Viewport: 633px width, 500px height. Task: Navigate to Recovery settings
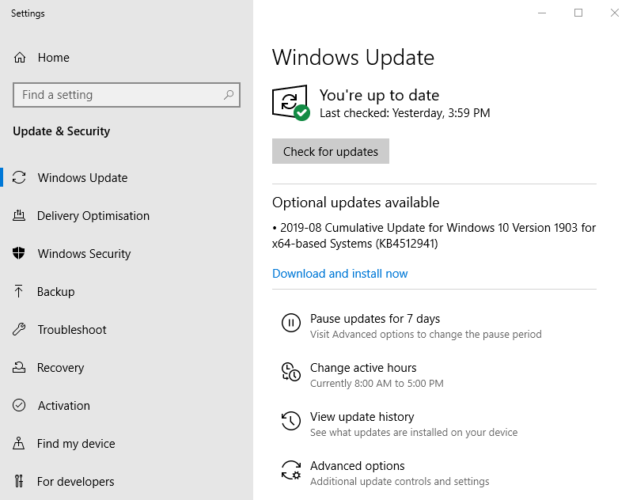pyautogui.click(x=61, y=367)
